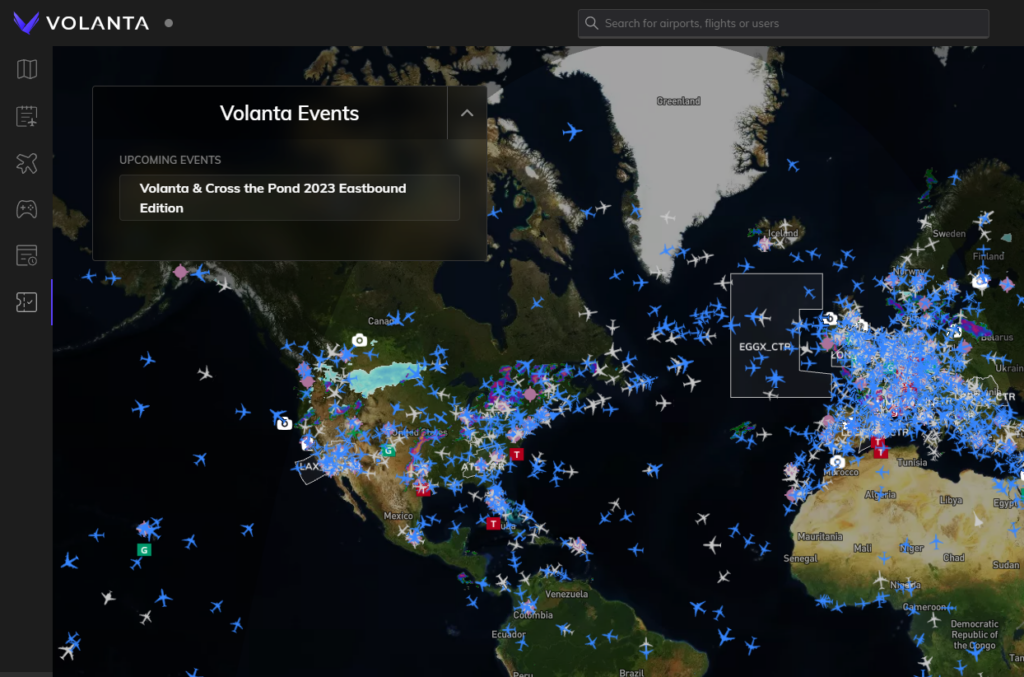This screenshot has width=1024, height=677.
Task: Open the map view from sidebar
Action: [x=27, y=69]
